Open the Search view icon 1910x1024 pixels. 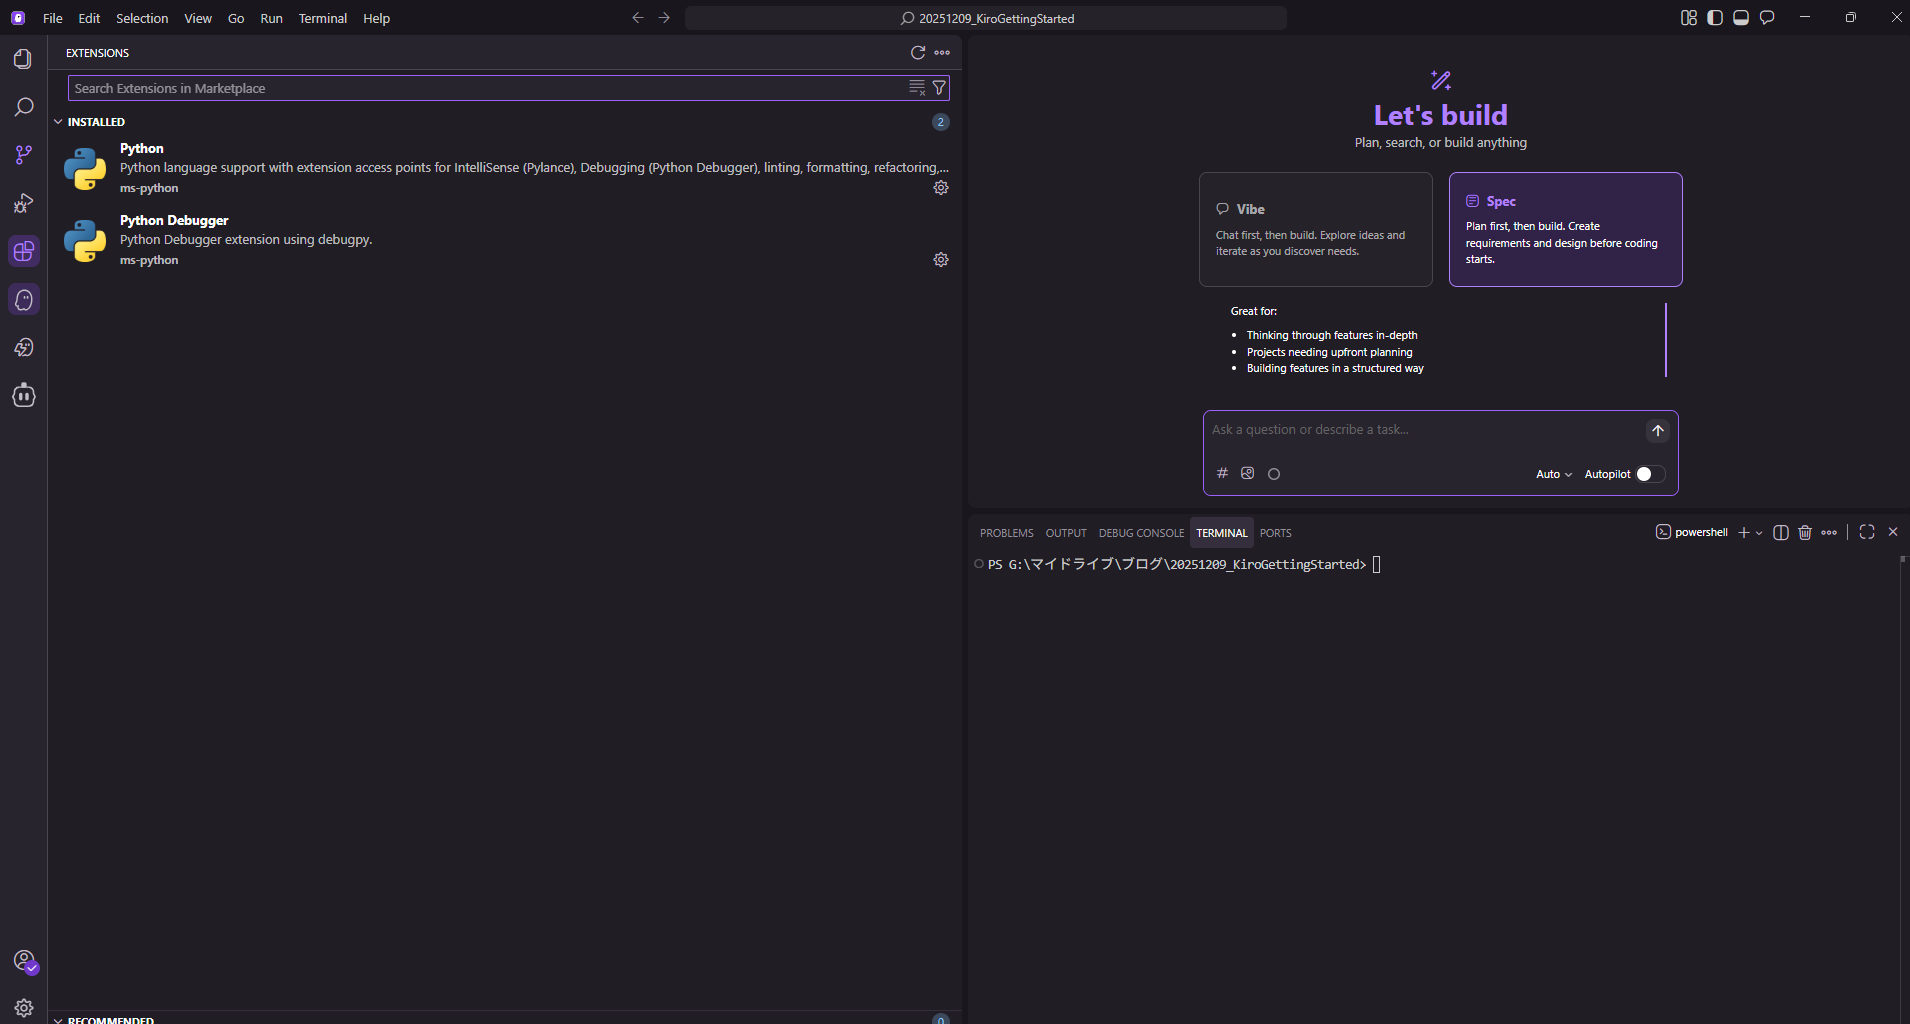coord(23,107)
